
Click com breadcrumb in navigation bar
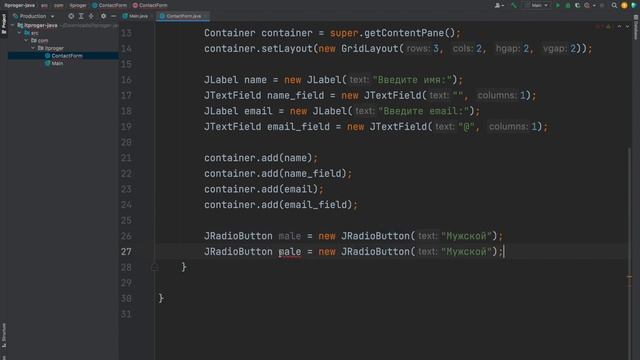58,5
